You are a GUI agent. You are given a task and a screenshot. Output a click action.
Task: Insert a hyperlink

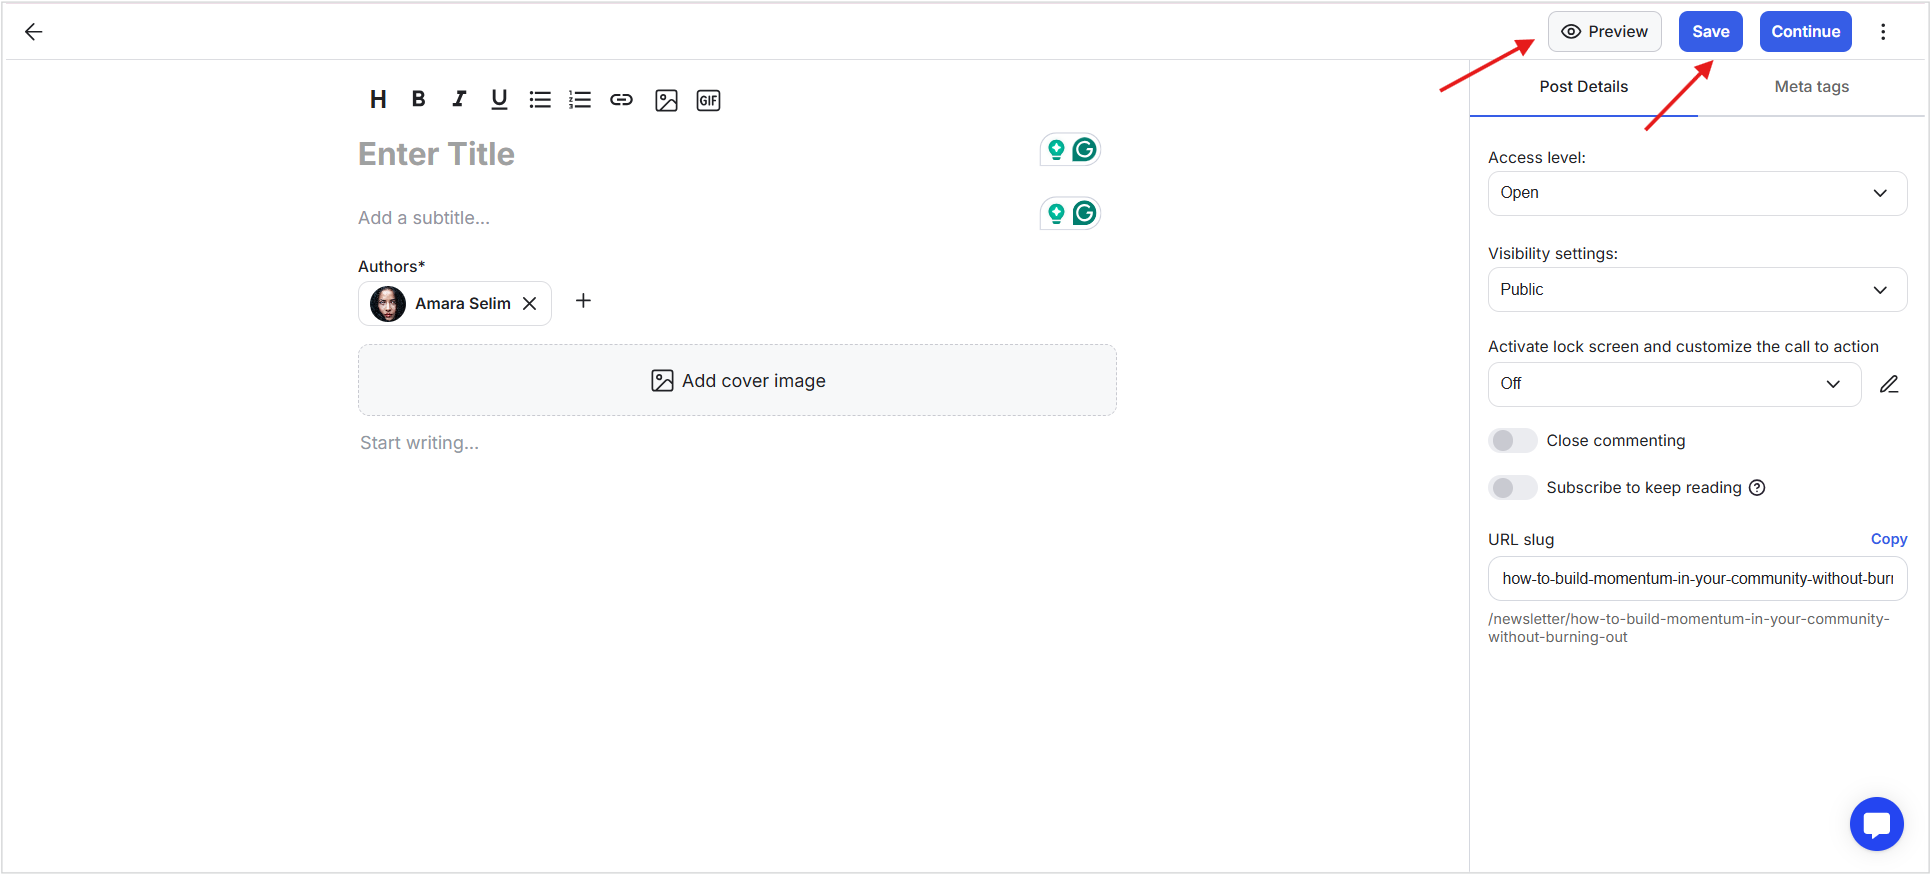[621, 99]
